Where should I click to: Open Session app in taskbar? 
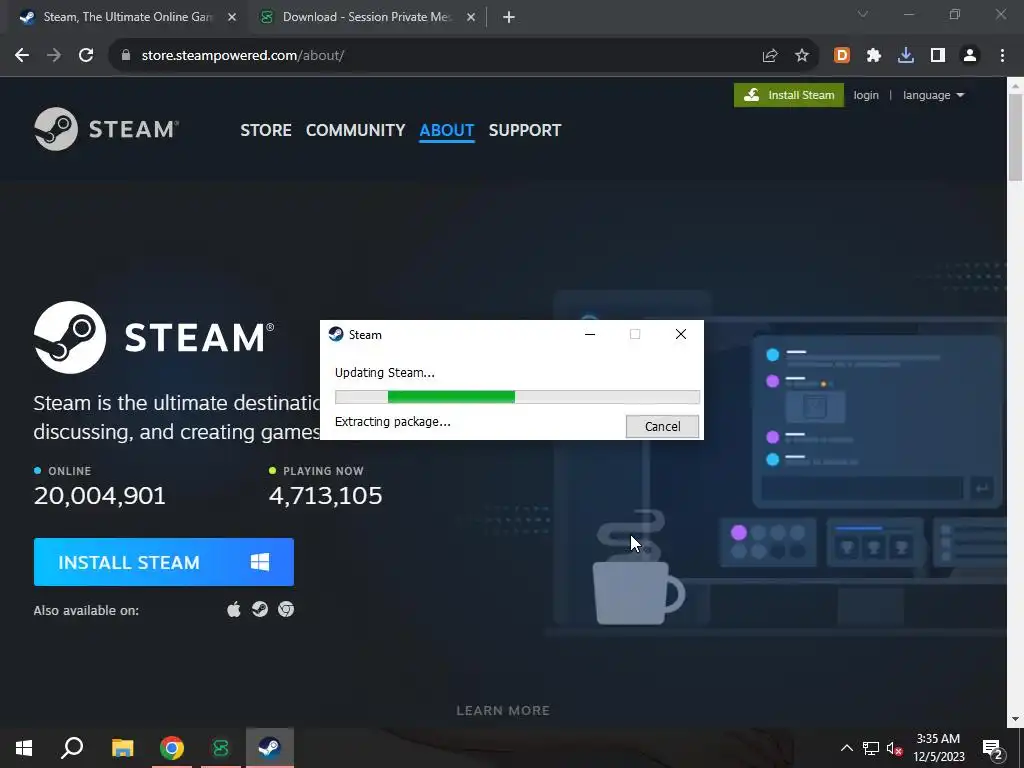coord(221,748)
